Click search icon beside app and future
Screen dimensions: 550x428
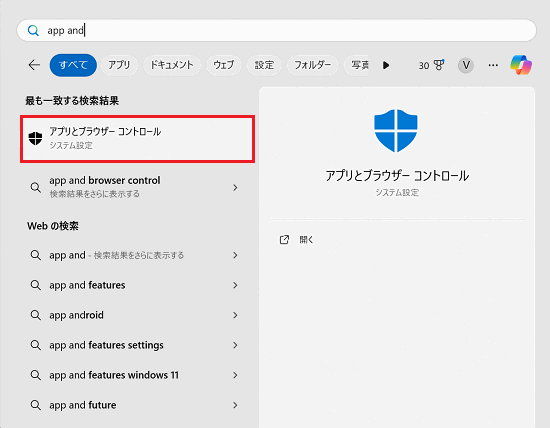[35, 405]
